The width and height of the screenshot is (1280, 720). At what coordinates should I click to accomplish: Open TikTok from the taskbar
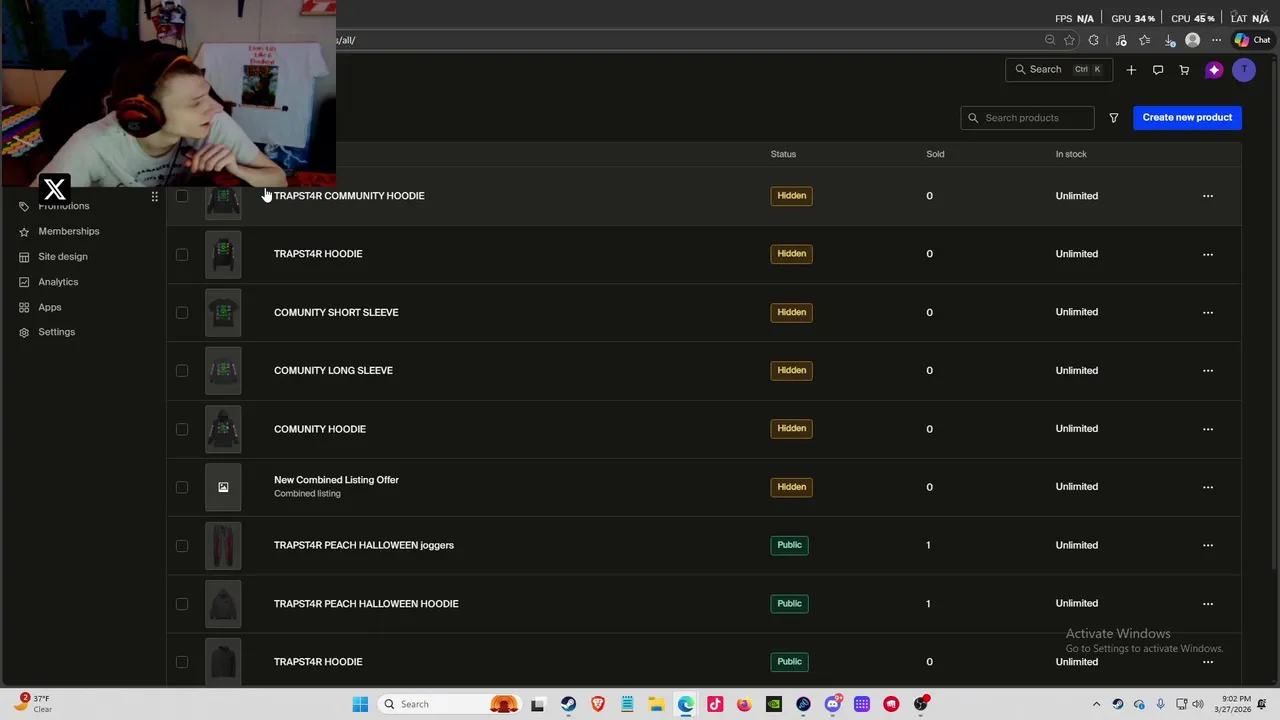tap(715, 704)
